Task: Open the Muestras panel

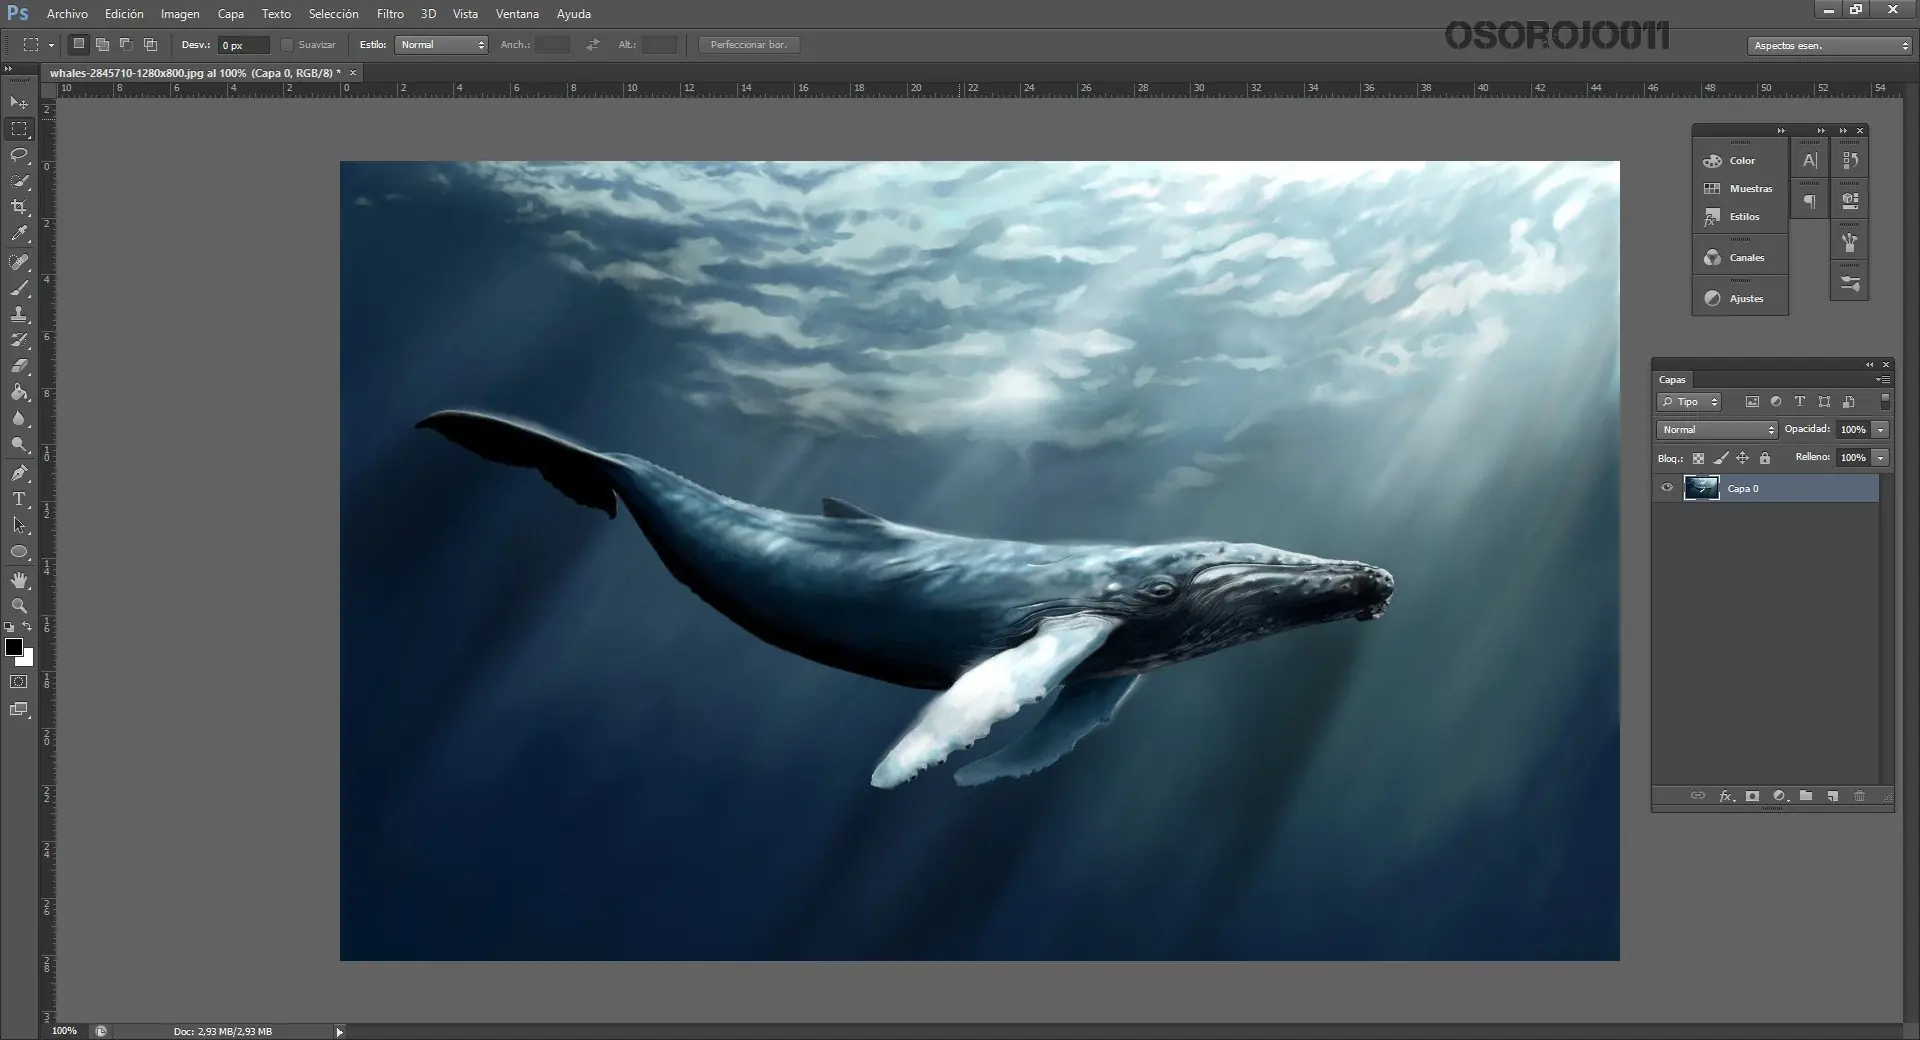Action: coord(1740,188)
